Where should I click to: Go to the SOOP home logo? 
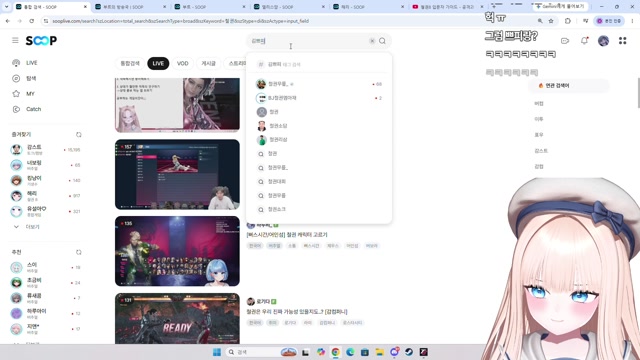(41, 40)
